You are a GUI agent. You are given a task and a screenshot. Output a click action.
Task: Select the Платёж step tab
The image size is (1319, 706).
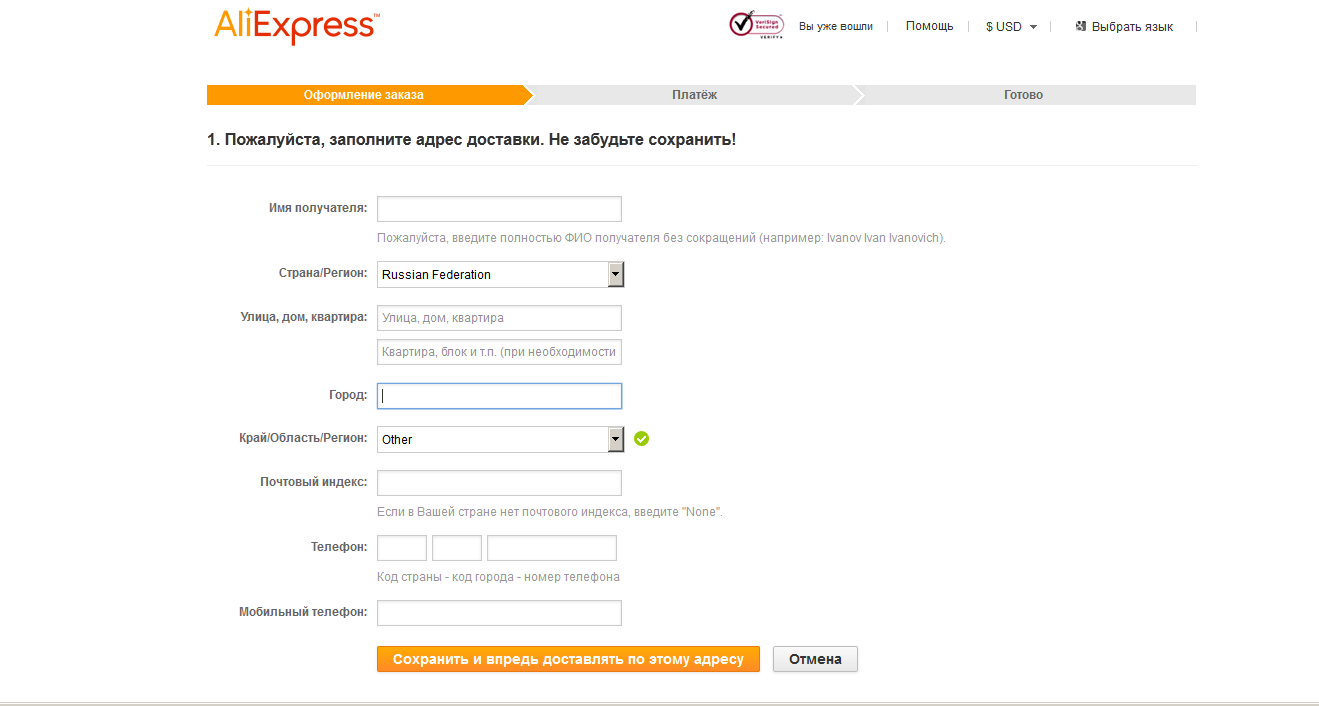click(694, 95)
